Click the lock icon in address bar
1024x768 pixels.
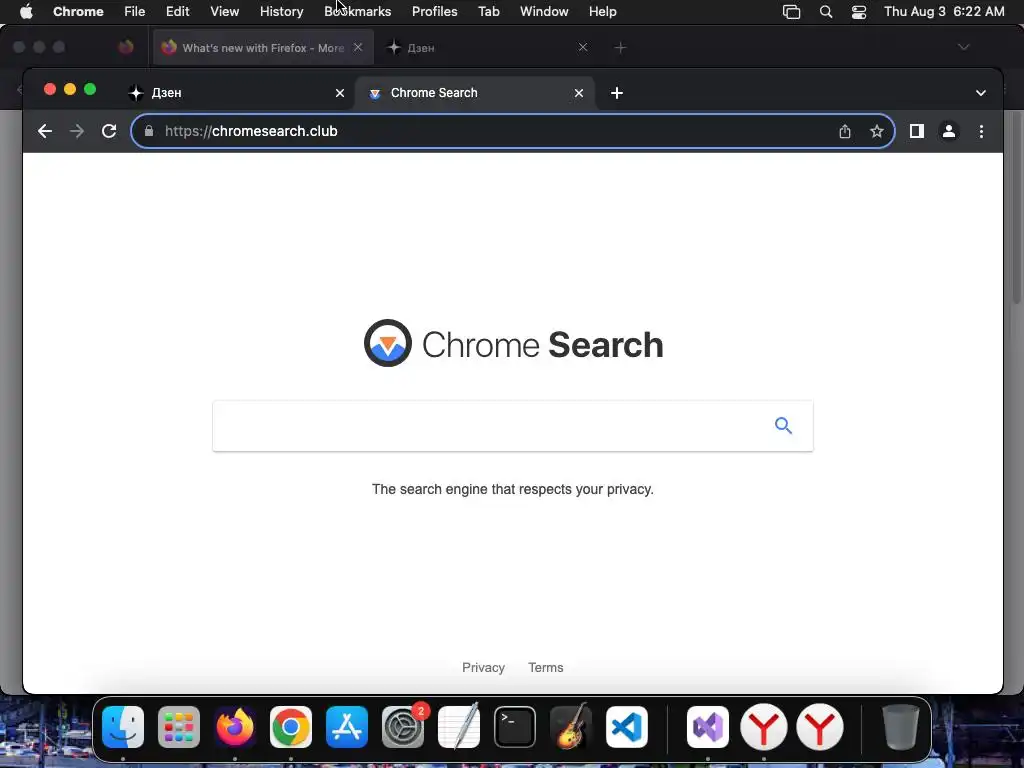pyautogui.click(x=149, y=131)
